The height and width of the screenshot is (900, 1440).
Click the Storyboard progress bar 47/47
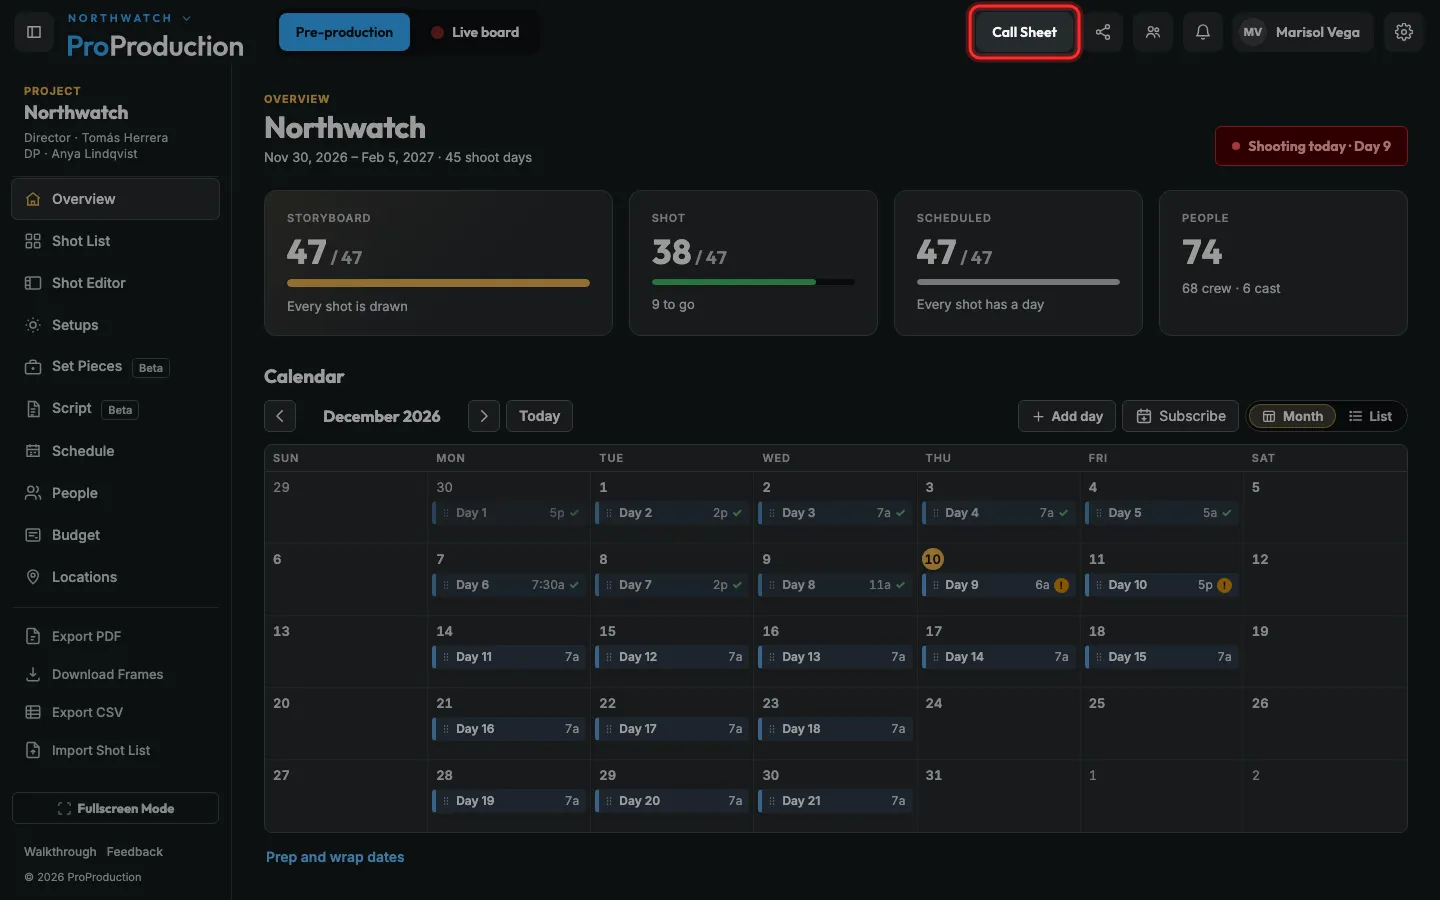[x=438, y=283]
